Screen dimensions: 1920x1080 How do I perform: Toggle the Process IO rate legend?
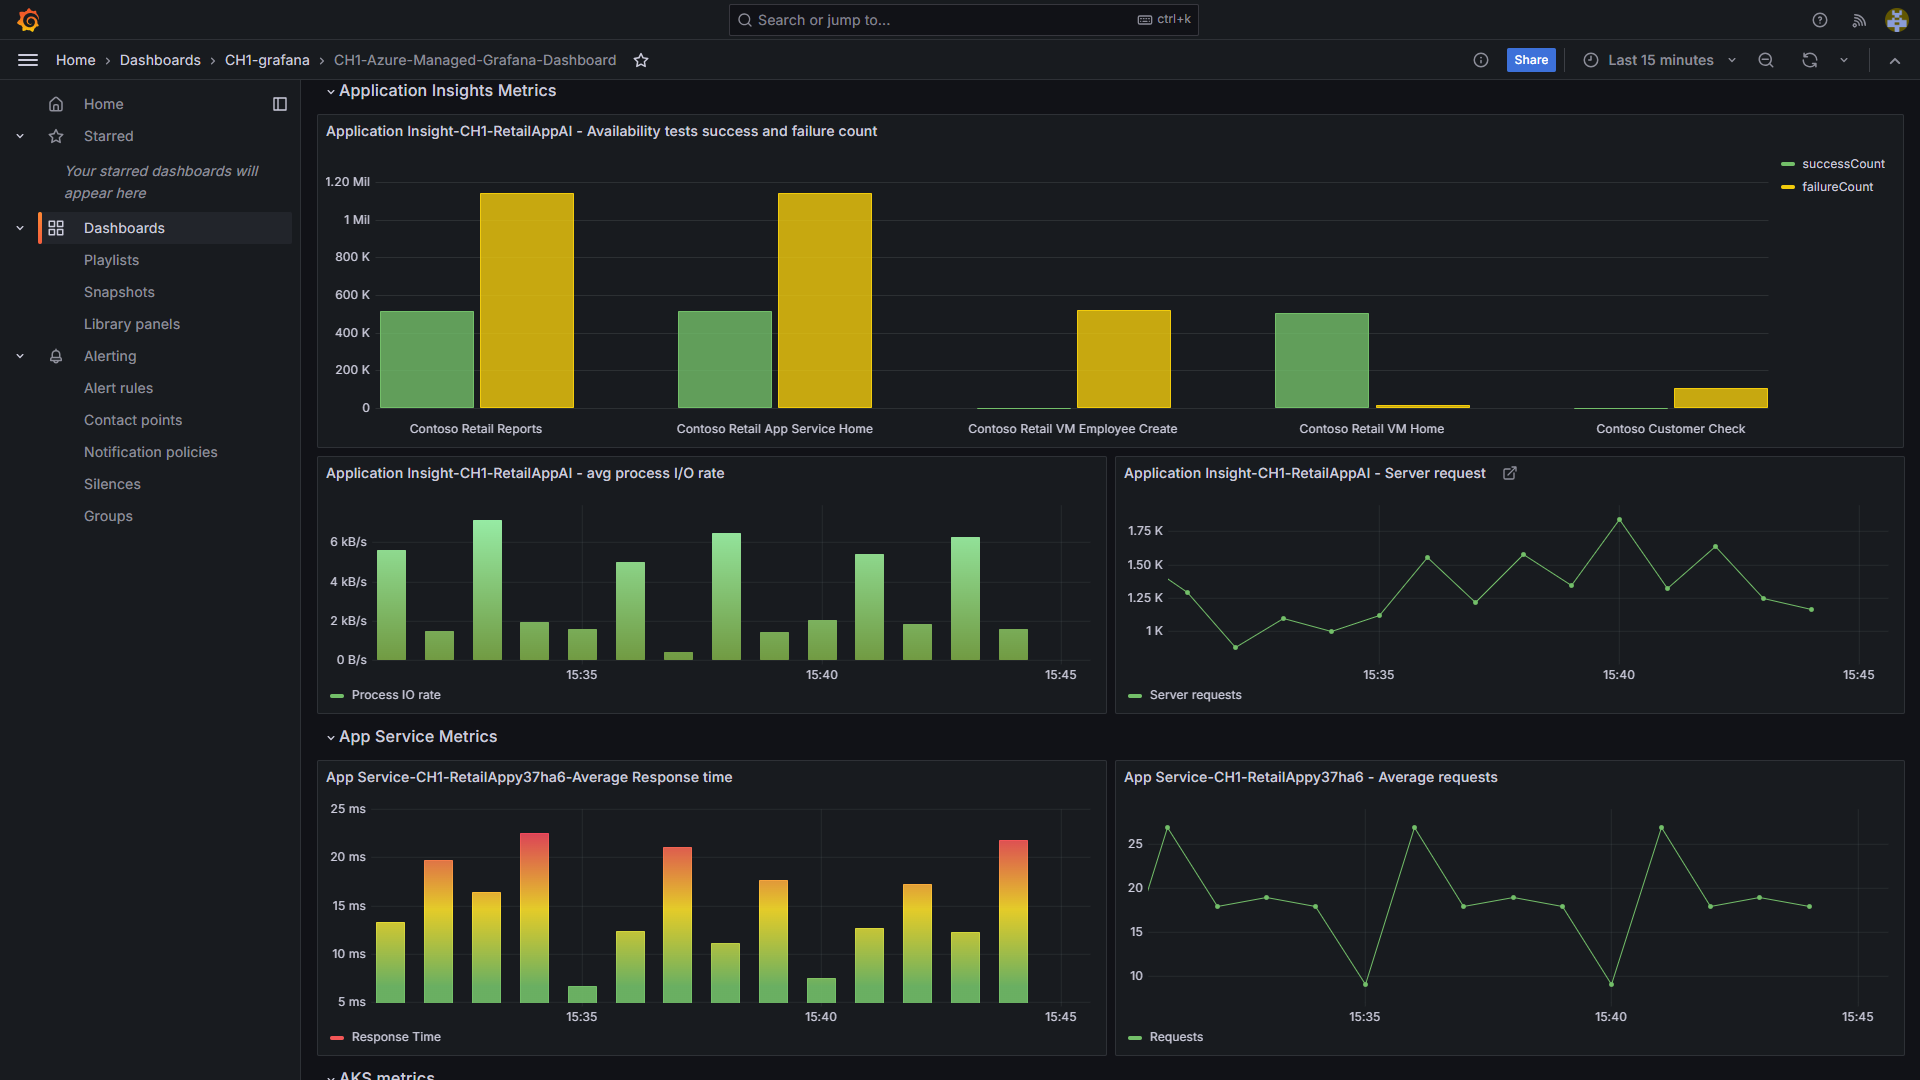click(394, 694)
